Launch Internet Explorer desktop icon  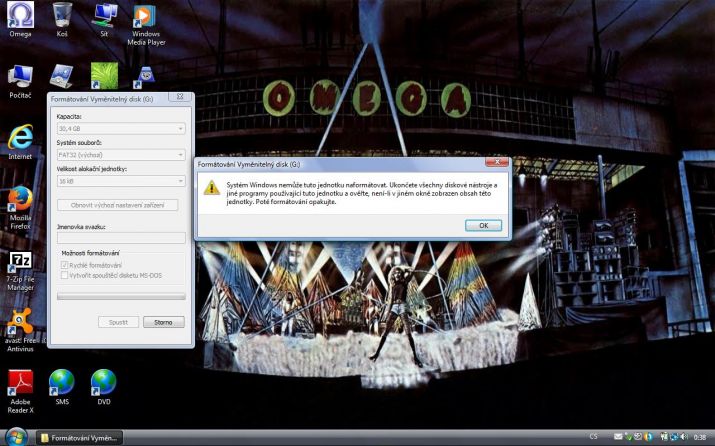pyautogui.click(x=20, y=141)
